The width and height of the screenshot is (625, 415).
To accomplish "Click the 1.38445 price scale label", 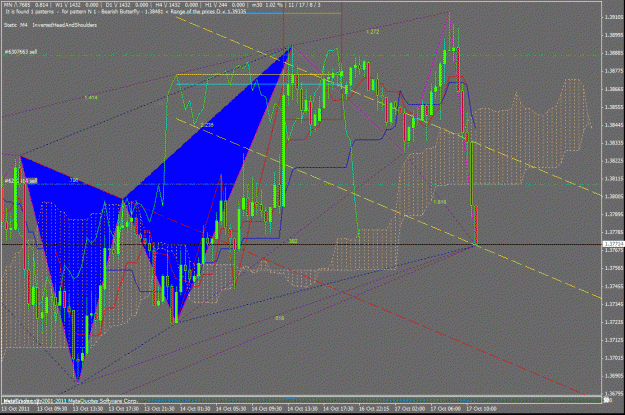I will (x=614, y=125).
